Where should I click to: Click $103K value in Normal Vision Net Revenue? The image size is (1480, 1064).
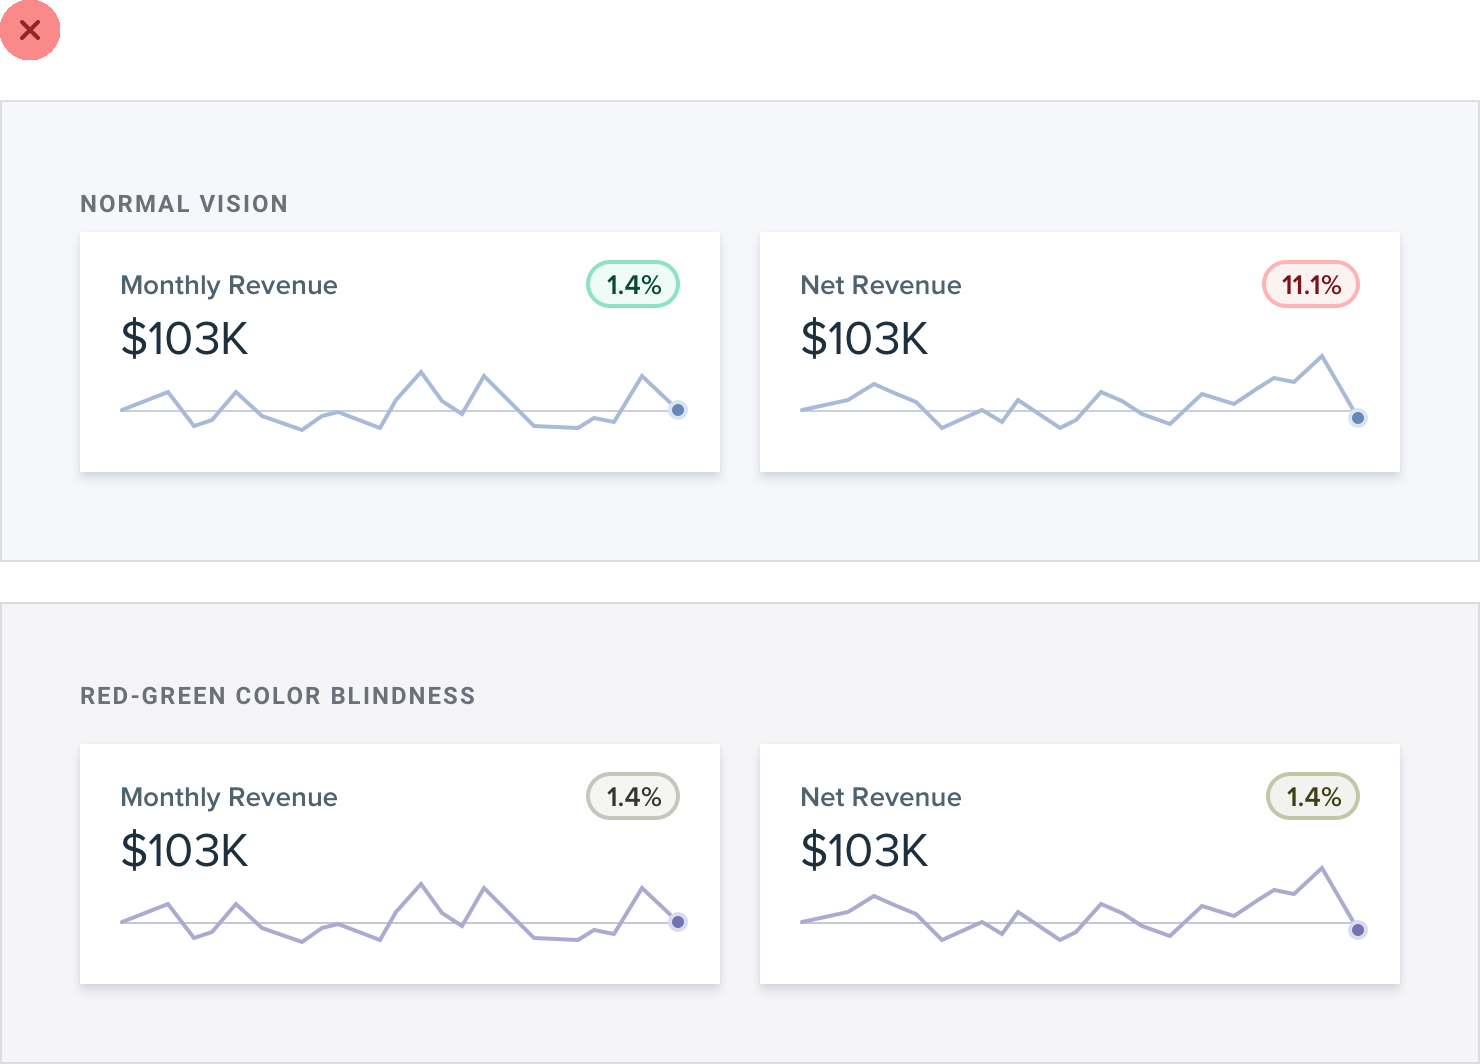864,339
